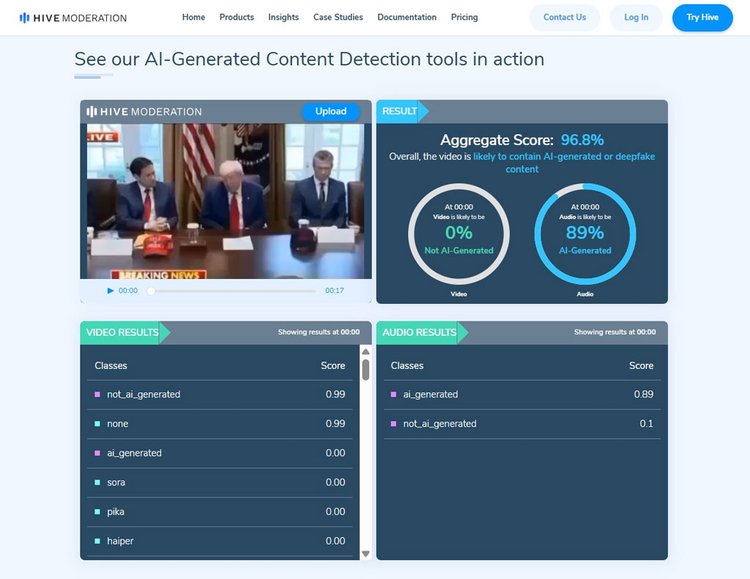Click the 0.1 audio score value

(x=646, y=423)
